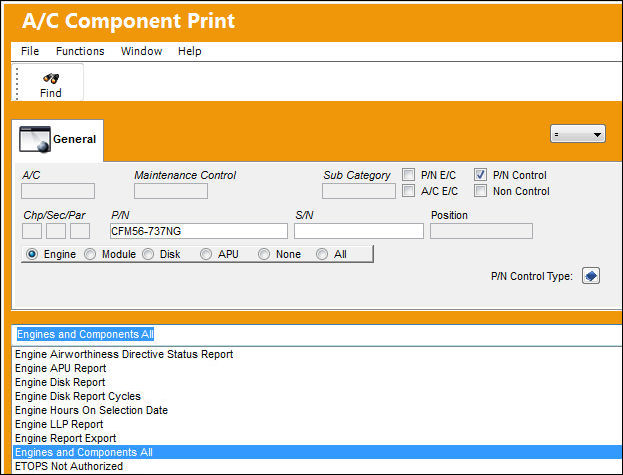Click the A/C input field
Screen dimensions: 623x475
(x=58, y=191)
